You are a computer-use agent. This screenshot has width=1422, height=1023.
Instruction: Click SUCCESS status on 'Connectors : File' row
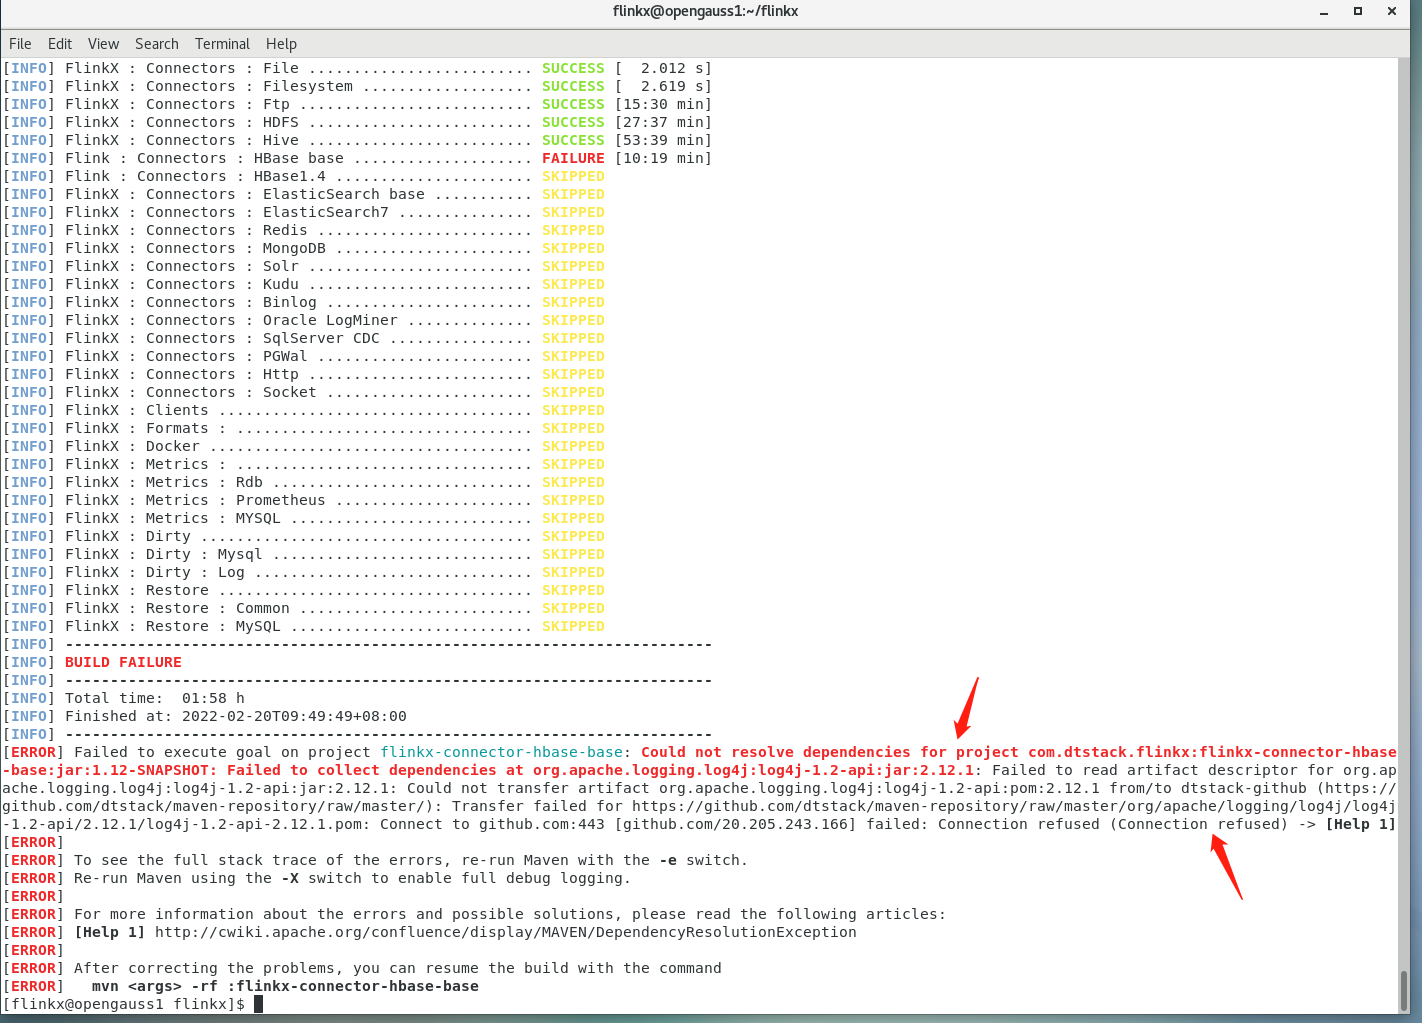(573, 68)
